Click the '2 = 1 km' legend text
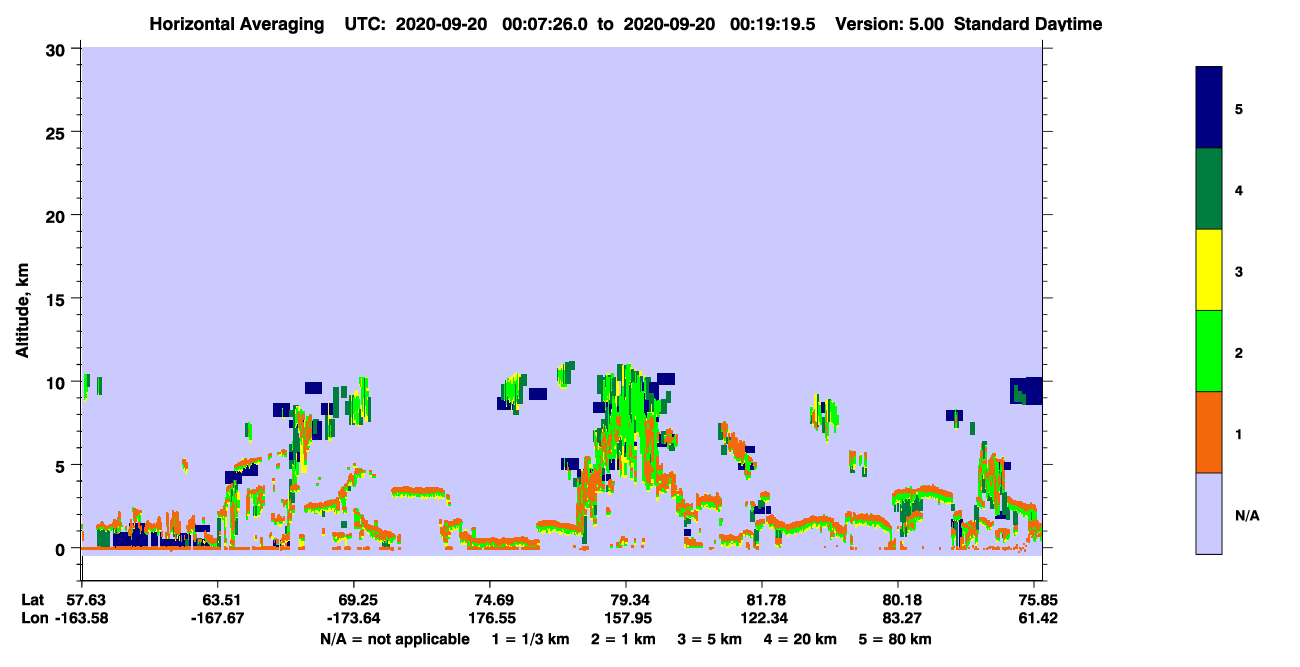 [623, 639]
